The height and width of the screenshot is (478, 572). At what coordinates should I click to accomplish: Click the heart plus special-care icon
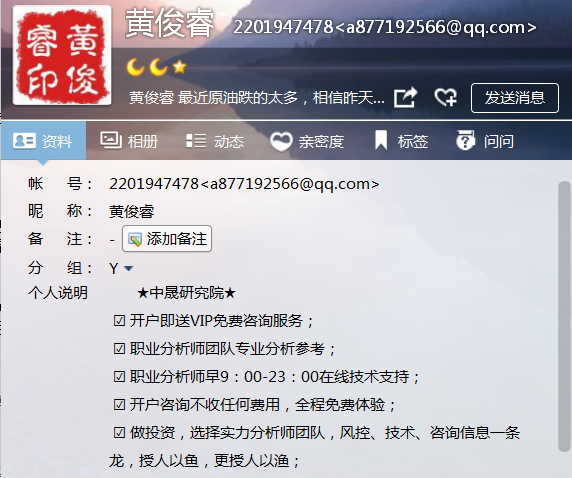pyautogui.click(x=445, y=97)
